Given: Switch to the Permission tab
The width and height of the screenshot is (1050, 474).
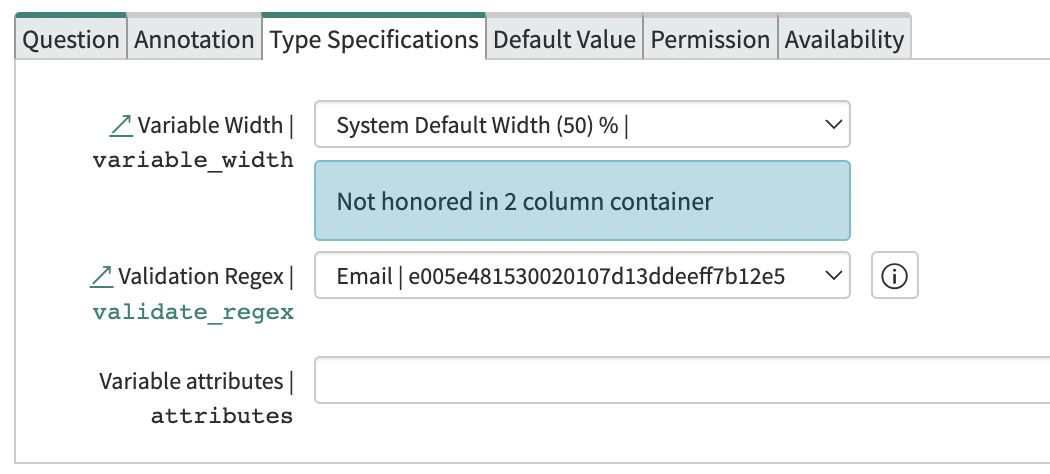Looking at the screenshot, I should 710,40.
